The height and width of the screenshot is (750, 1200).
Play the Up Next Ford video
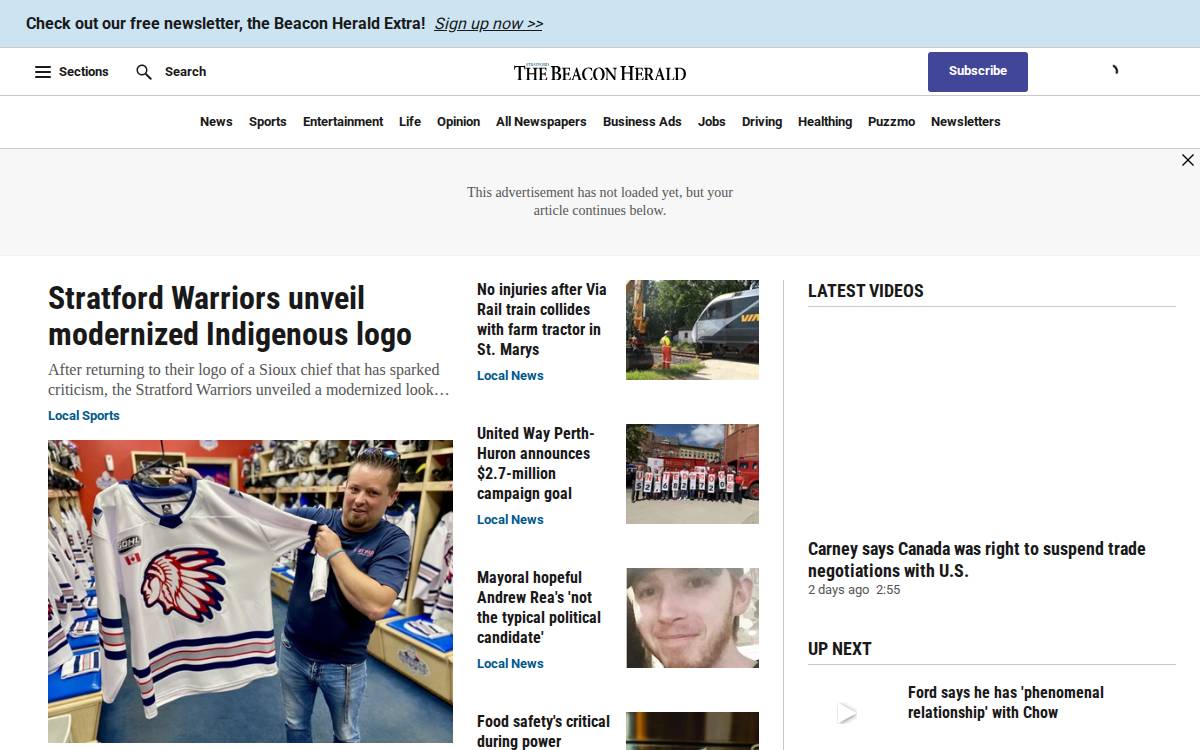(847, 713)
